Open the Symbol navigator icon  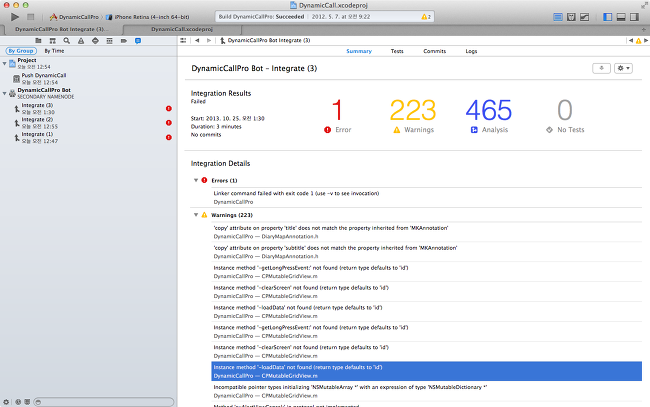click(x=53, y=41)
